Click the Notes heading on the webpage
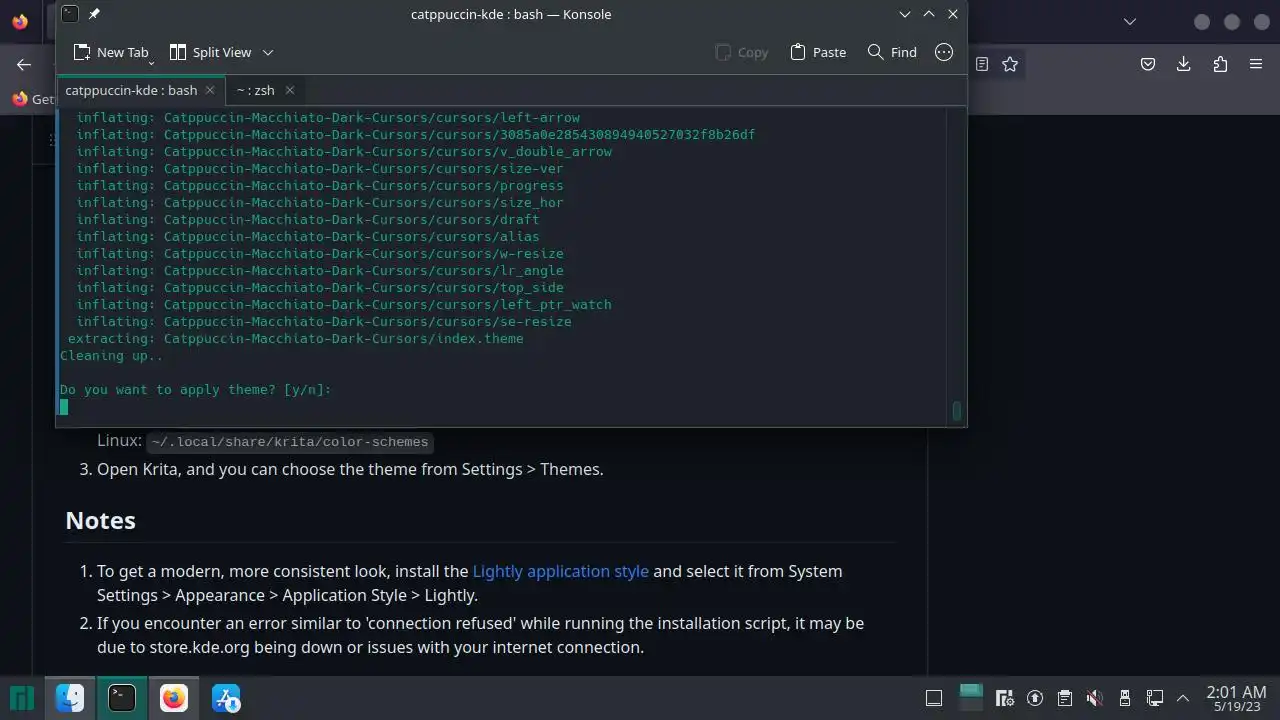 100,520
